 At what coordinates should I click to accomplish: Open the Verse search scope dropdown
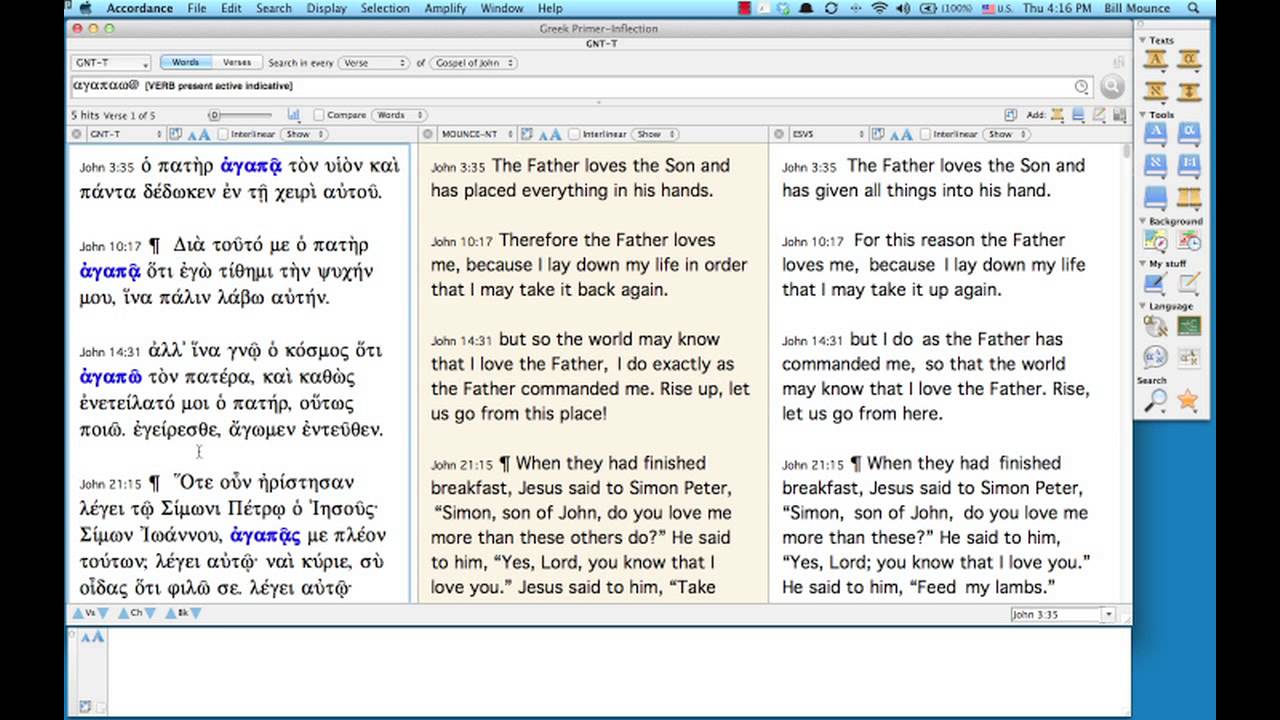[374, 63]
